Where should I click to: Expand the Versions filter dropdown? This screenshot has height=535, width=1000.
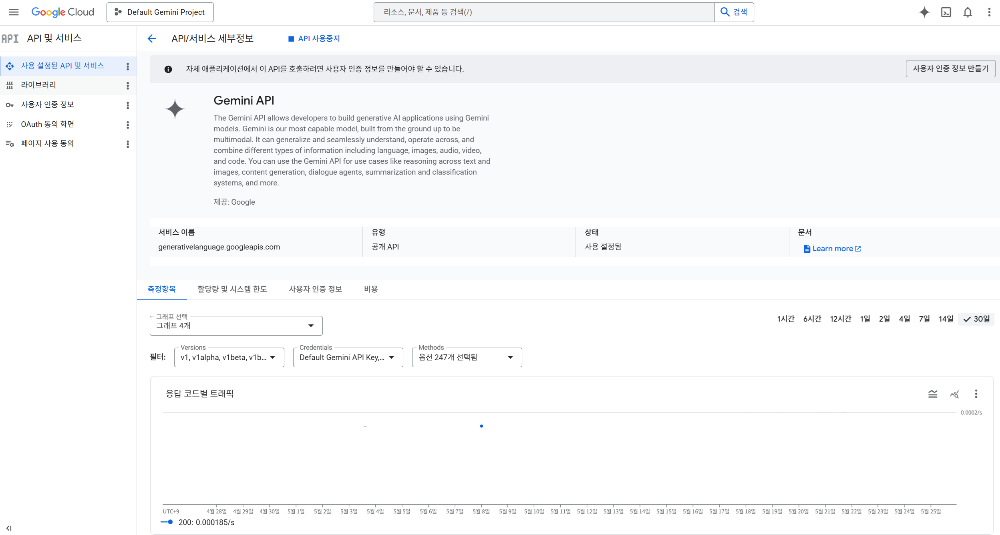tap(229, 357)
